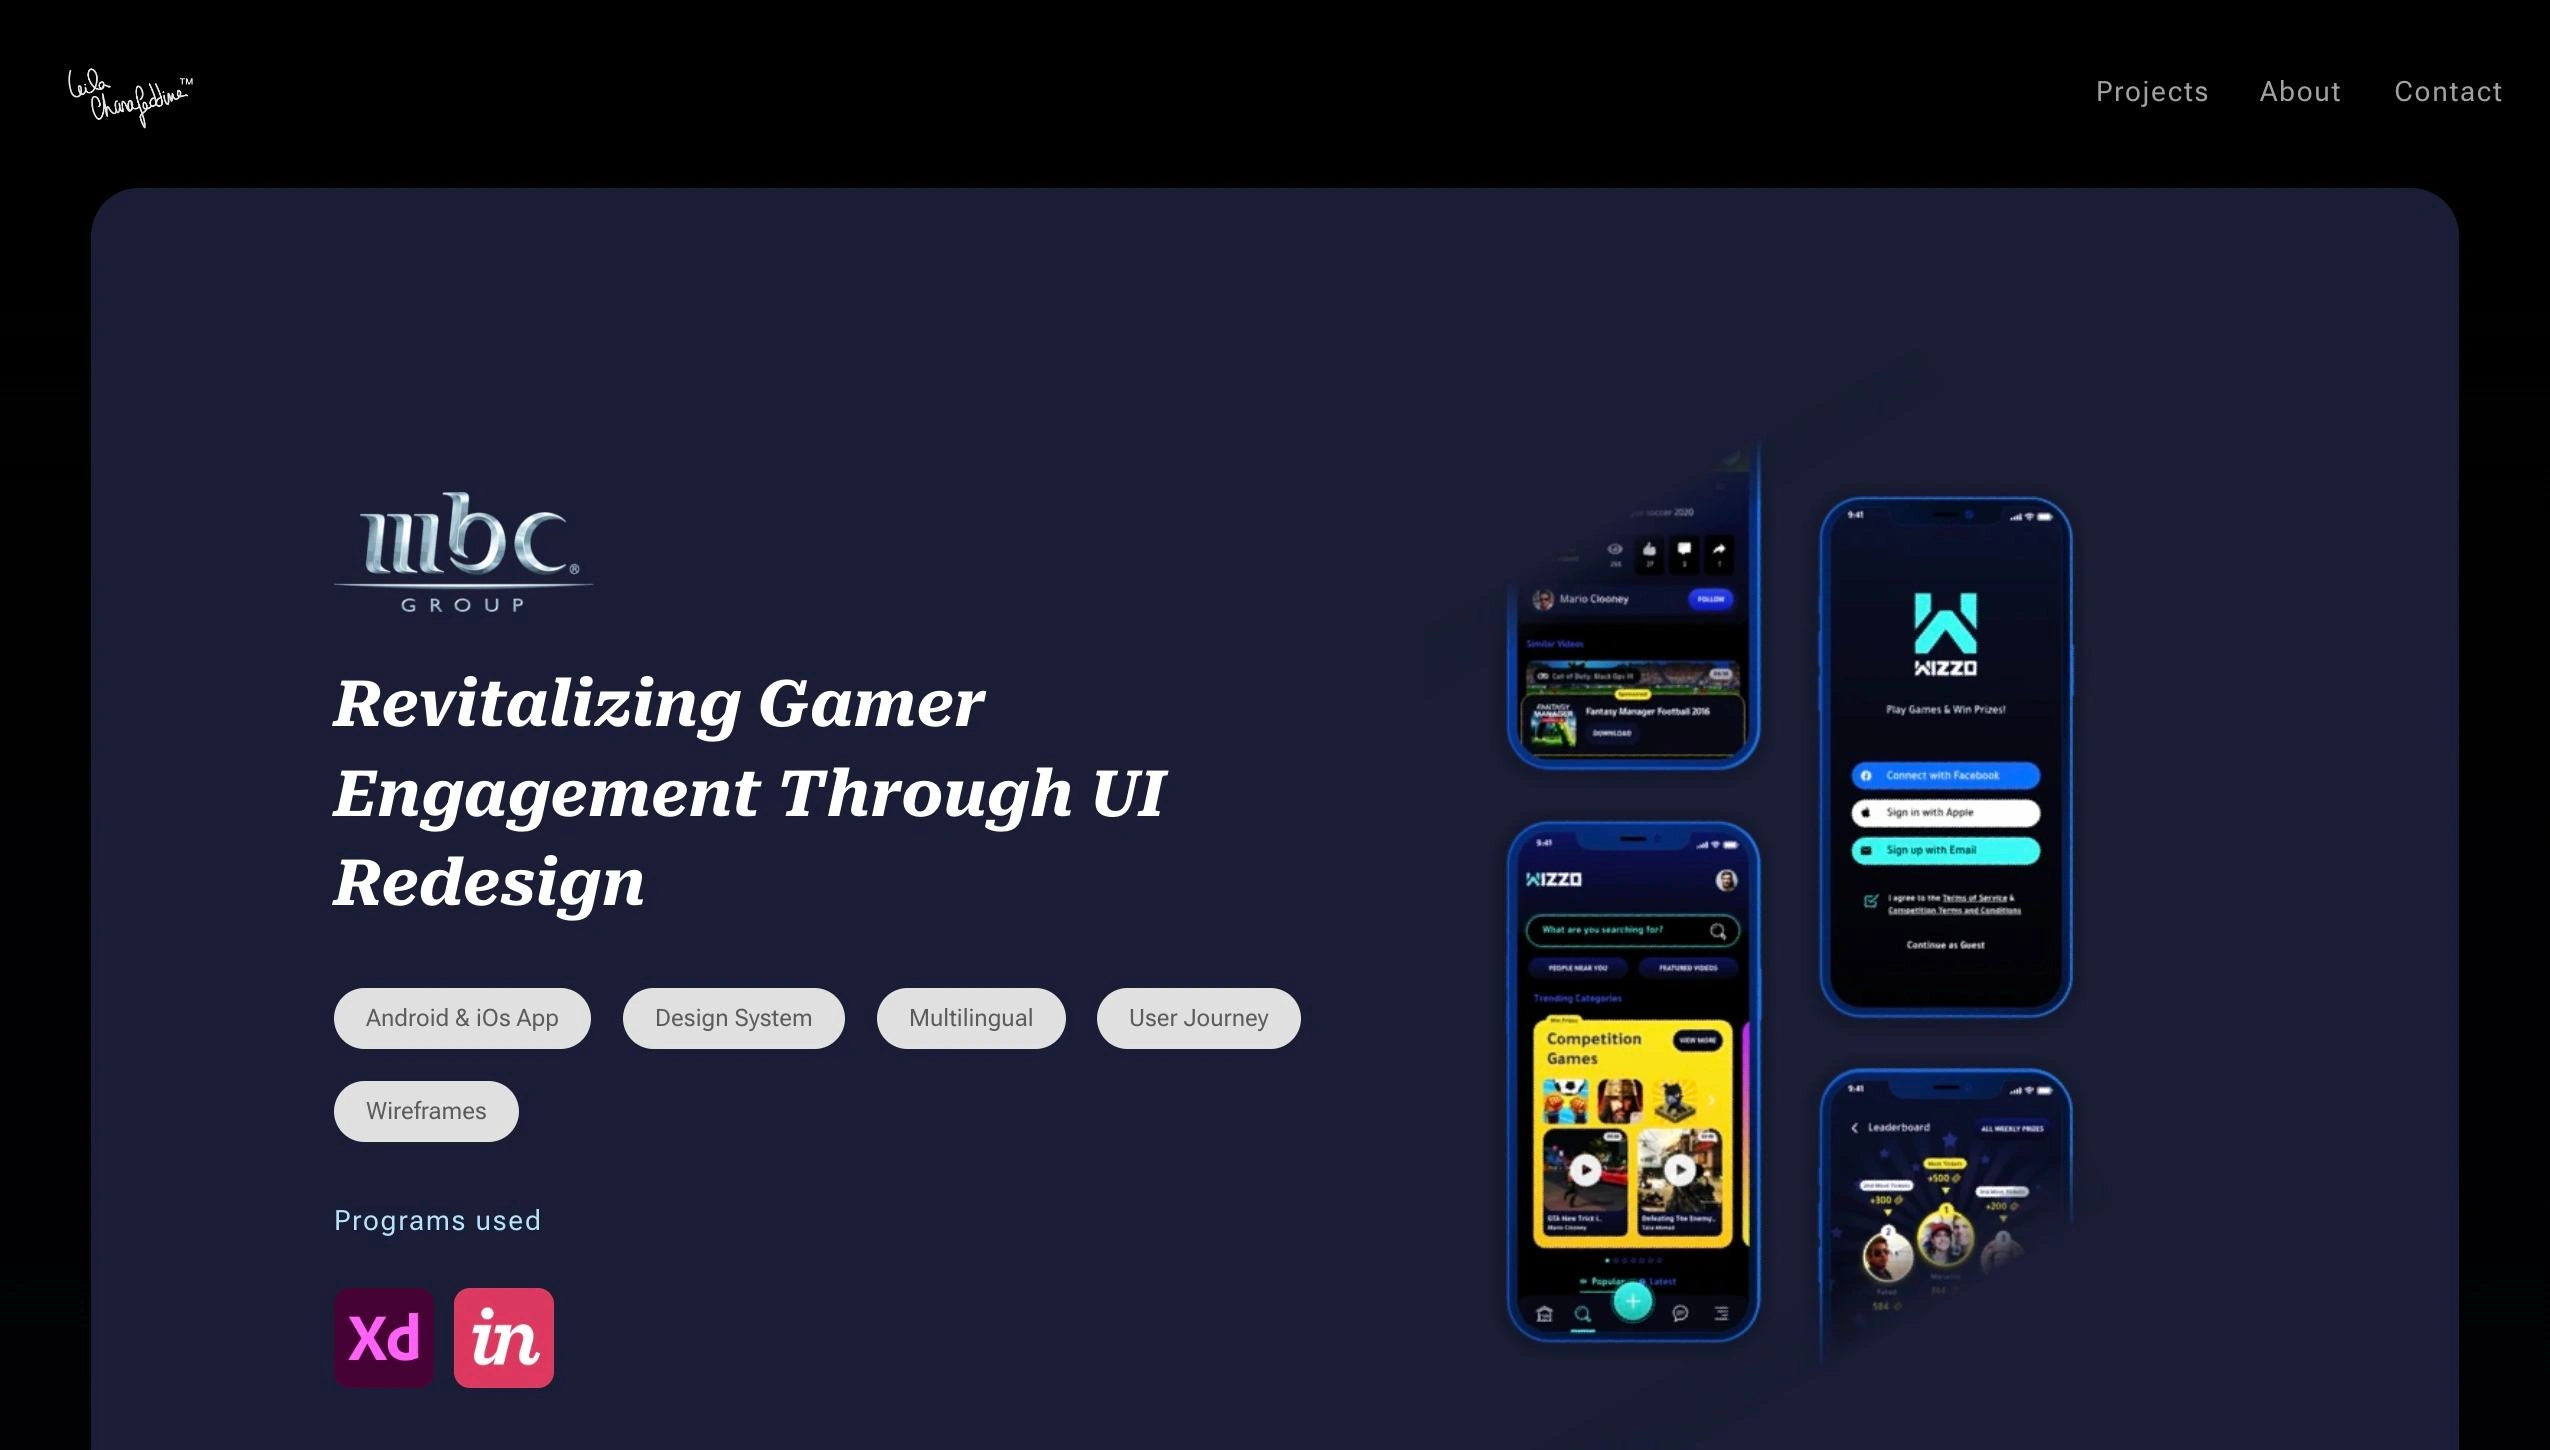
Task: Click the Adobe XD program icon
Action: (384, 1338)
